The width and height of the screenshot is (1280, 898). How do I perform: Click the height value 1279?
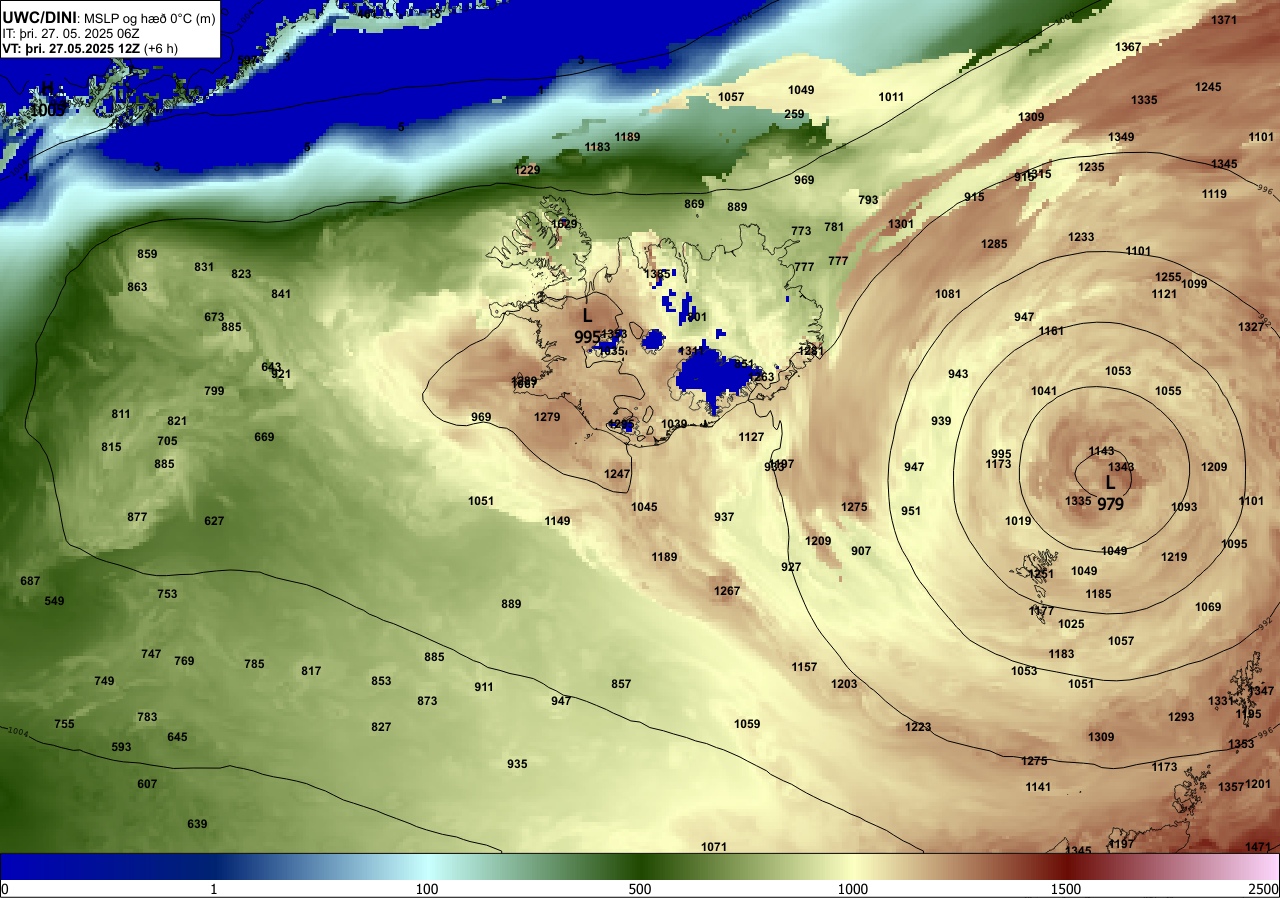point(547,417)
